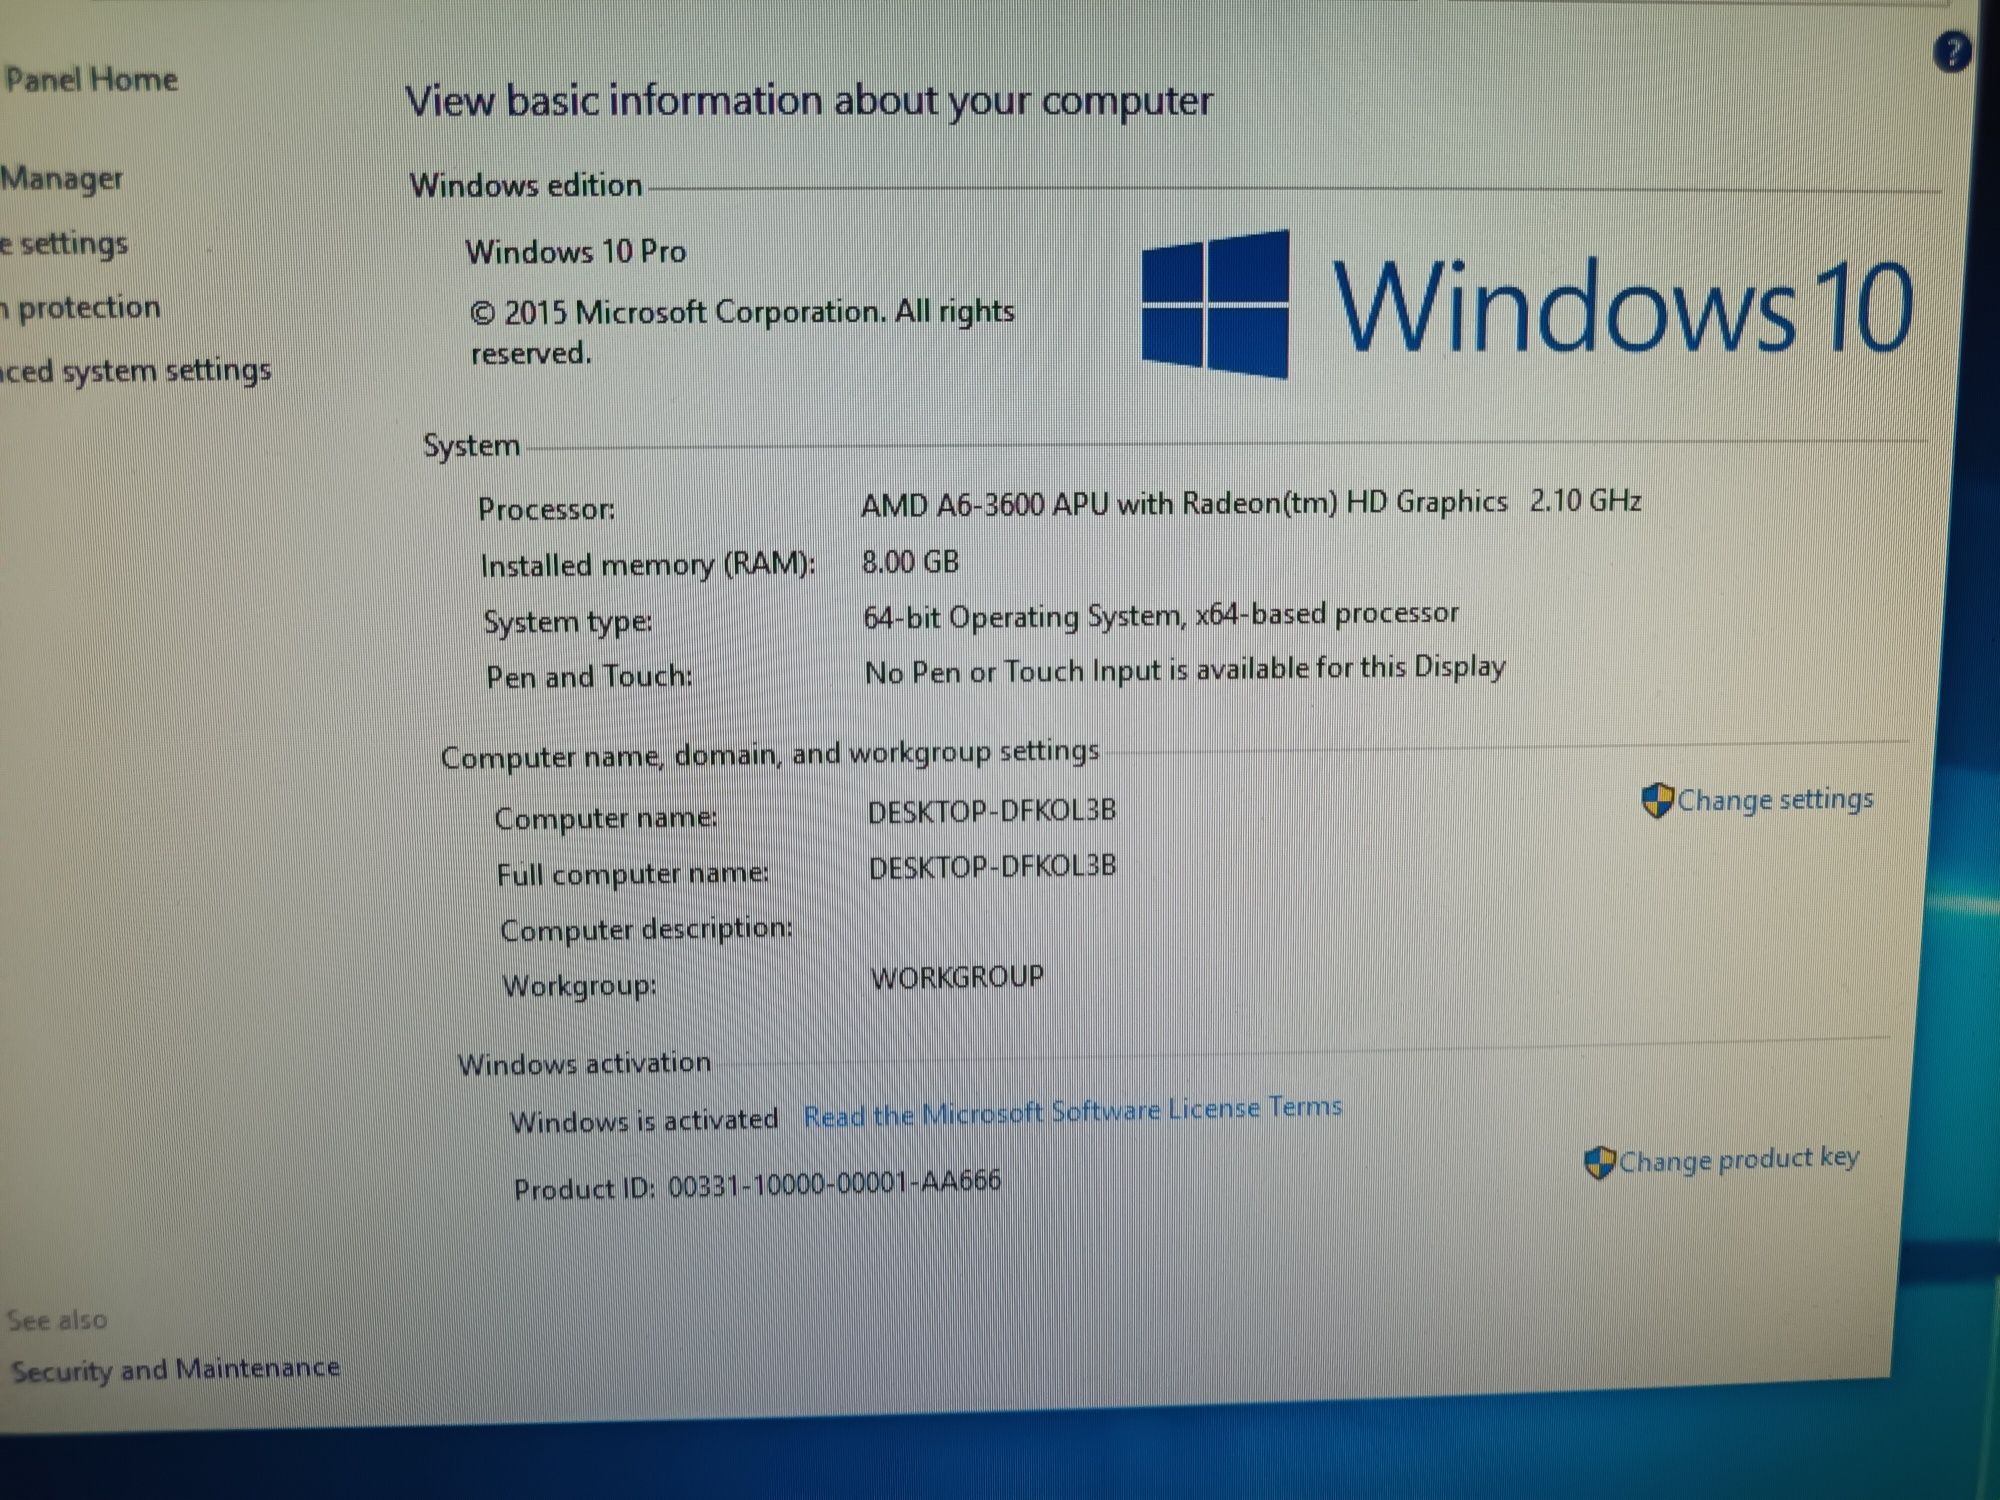This screenshot has height=1500, width=2000.
Task: Click the Windows activation section header
Action: pos(584,1064)
